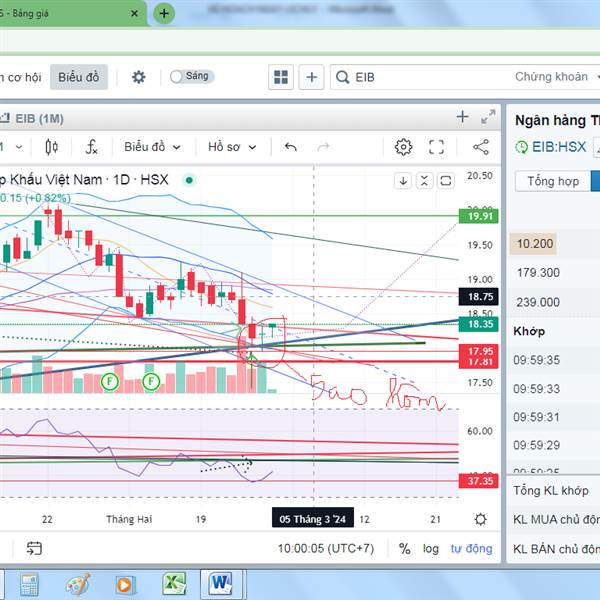Expand the Biểu đồ dropdown in toolbar

pyautogui.click(x=152, y=147)
